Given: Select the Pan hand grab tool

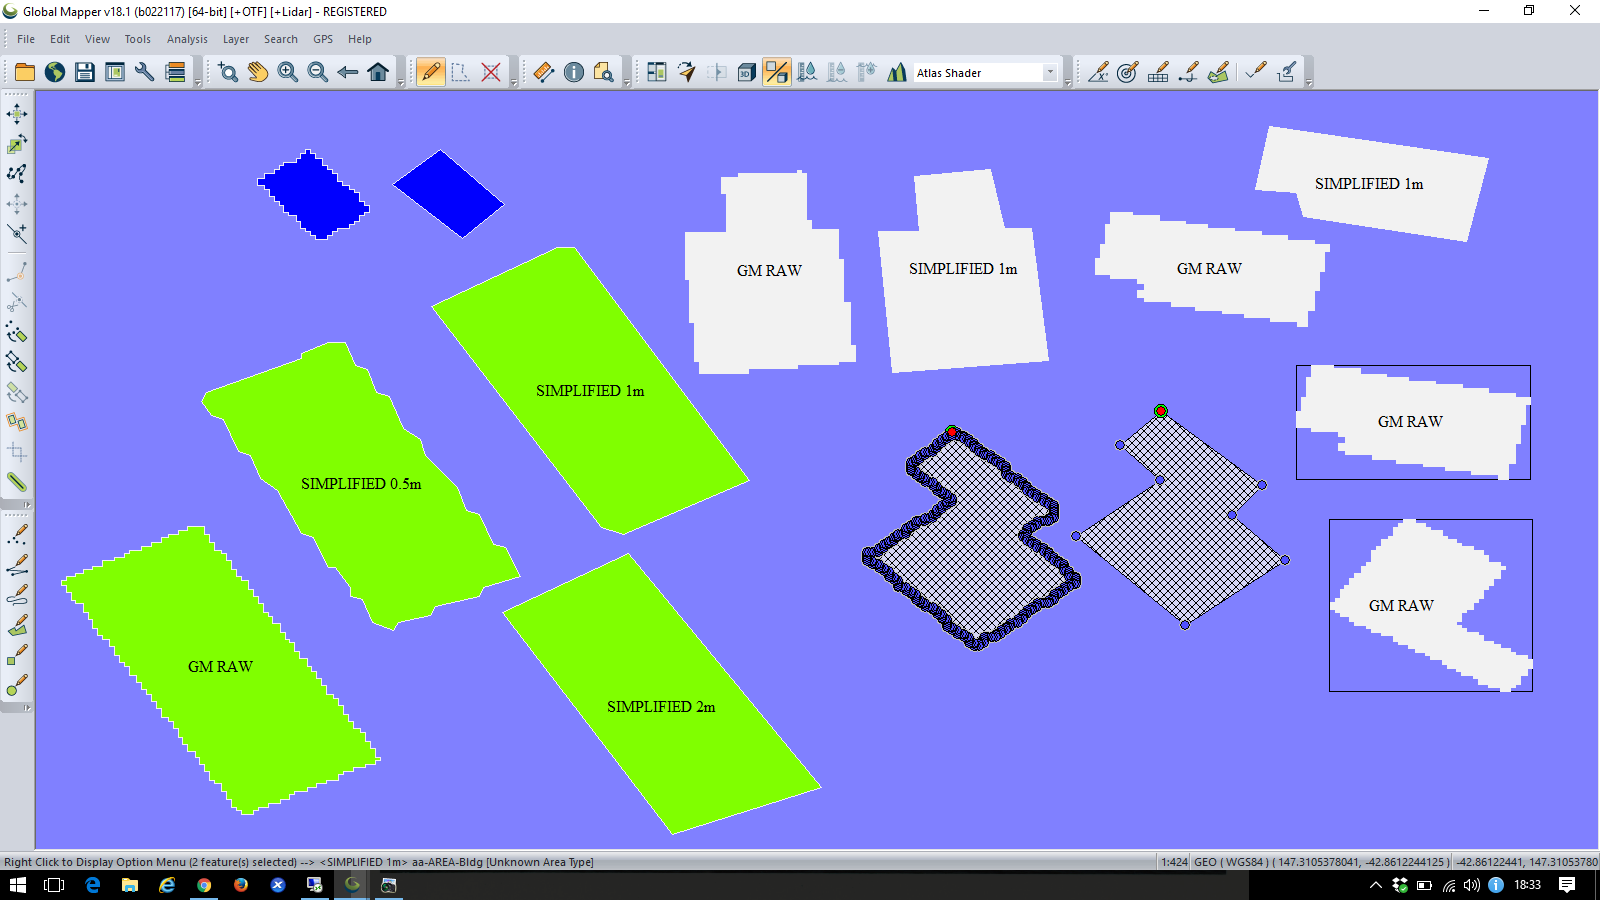Looking at the screenshot, I should (x=258, y=72).
